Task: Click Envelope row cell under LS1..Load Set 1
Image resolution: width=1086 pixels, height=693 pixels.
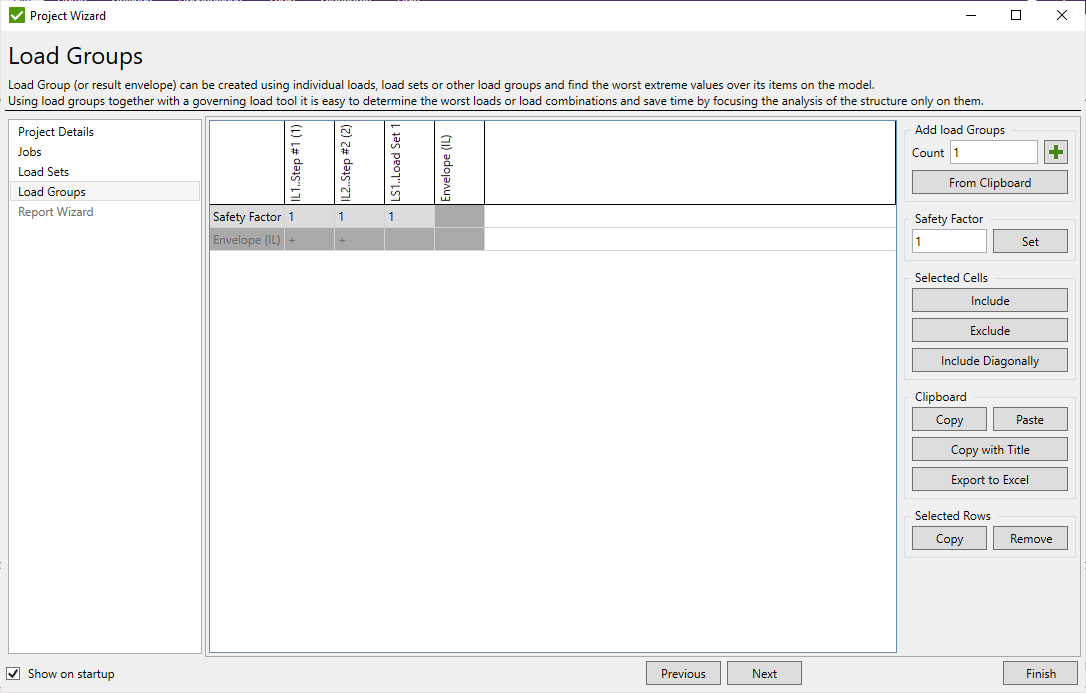Action: click(x=409, y=240)
